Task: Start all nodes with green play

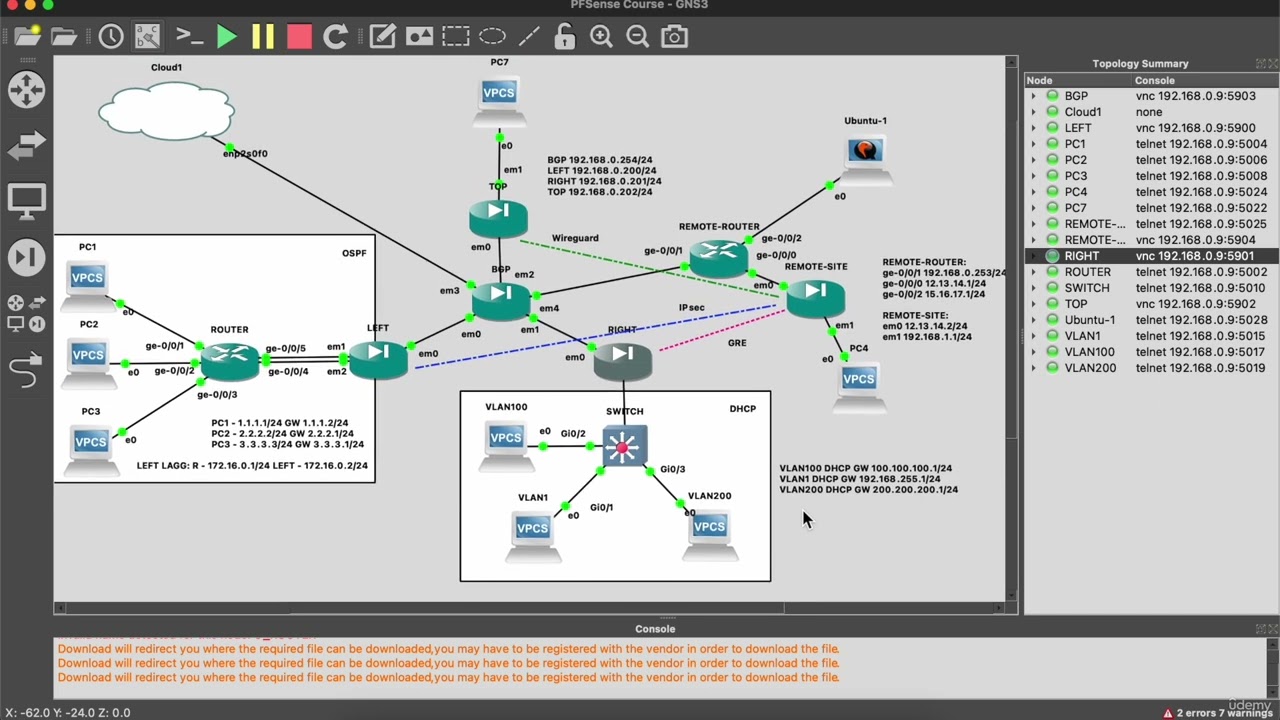Action: click(x=227, y=37)
